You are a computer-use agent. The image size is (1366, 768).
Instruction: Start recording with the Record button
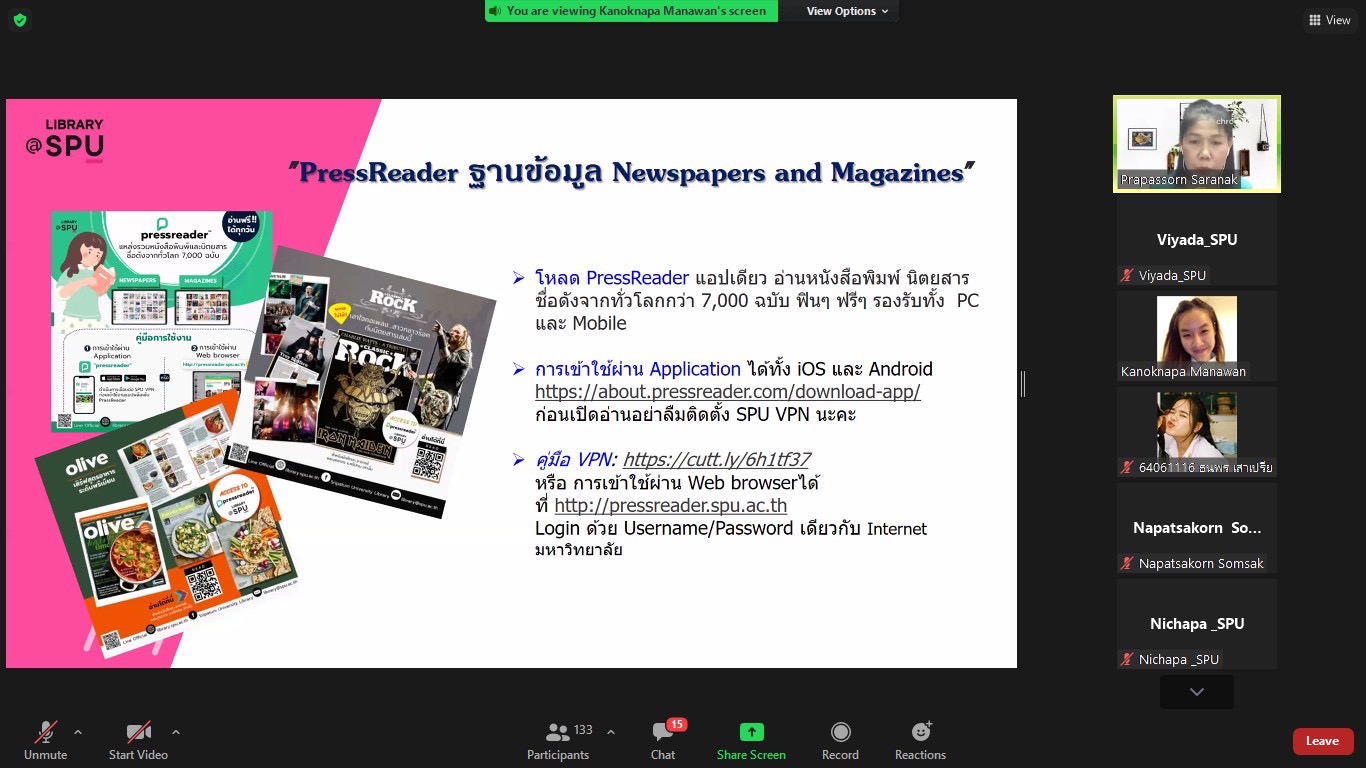pyautogui.click(x=840, y=741)
